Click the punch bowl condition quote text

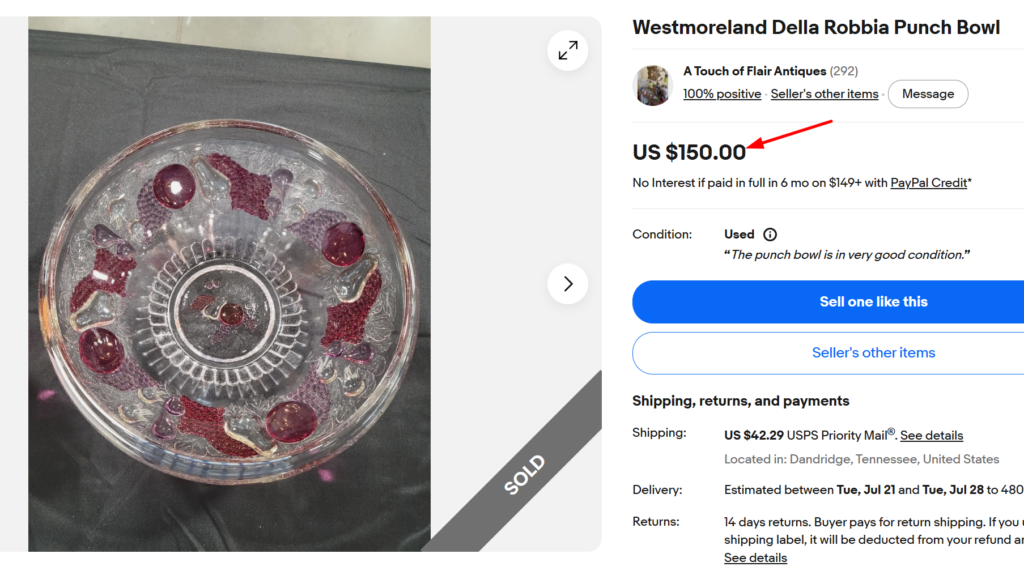tap(847, 255)
